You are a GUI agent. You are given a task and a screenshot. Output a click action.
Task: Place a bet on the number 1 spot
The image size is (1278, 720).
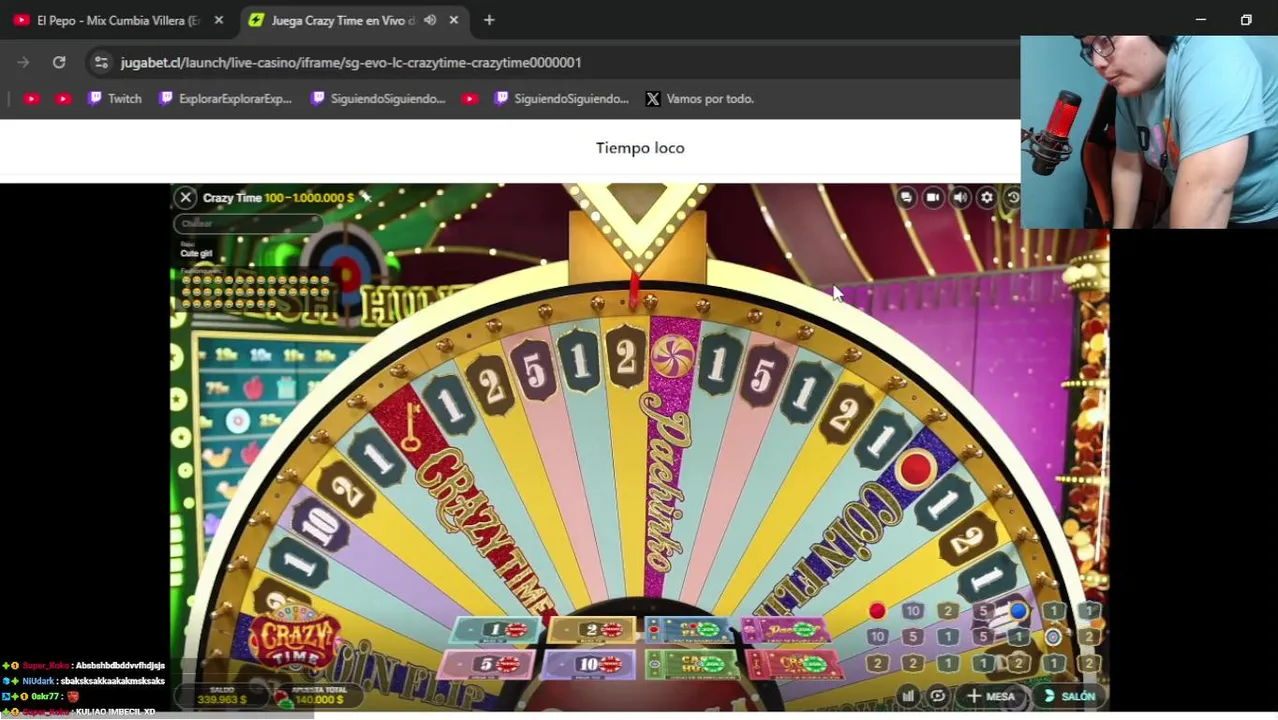click(x=497, y=630)
